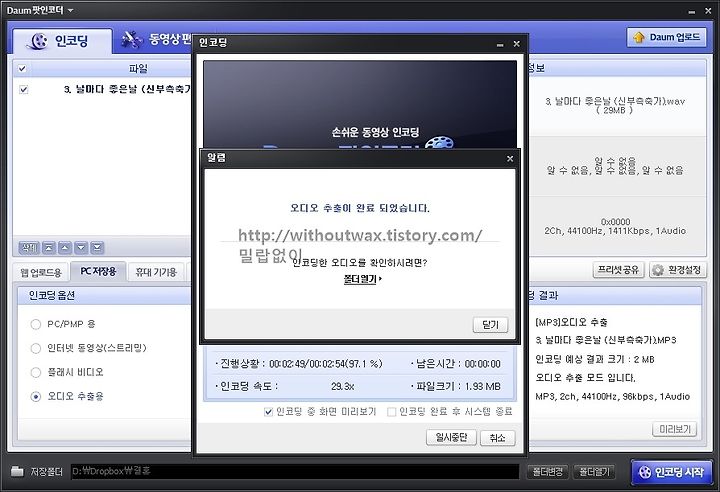Click the scissors icon on 동영상 편집 tab
Screen dimensions: 720x492
pyautogui.click(x=131, y=40)
